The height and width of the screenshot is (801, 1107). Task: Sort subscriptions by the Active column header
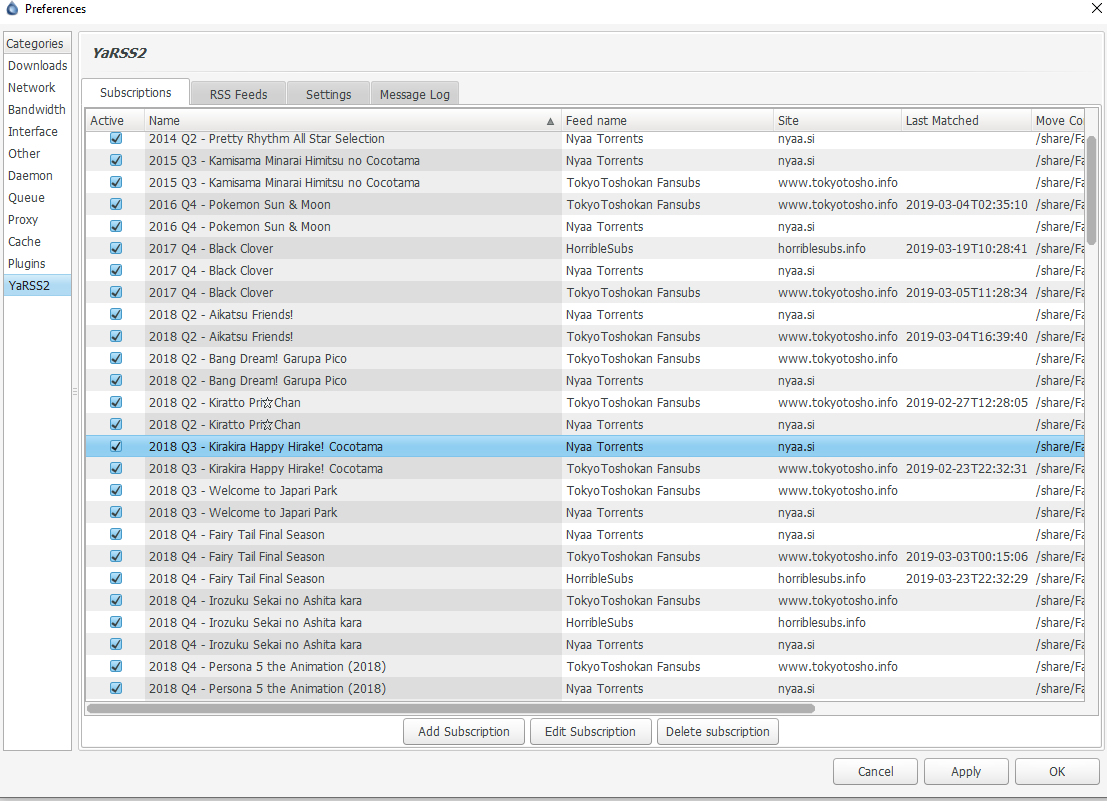[115, 121]
